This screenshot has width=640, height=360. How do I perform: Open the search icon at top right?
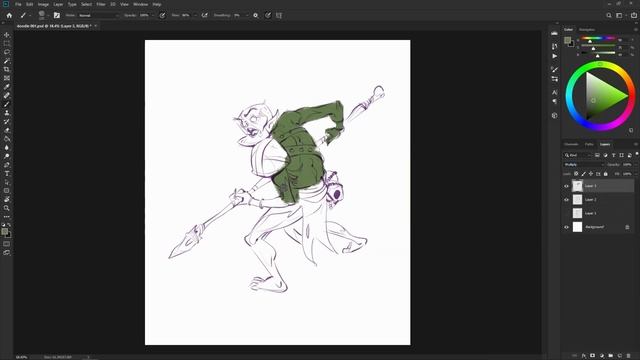pos(609,16)
